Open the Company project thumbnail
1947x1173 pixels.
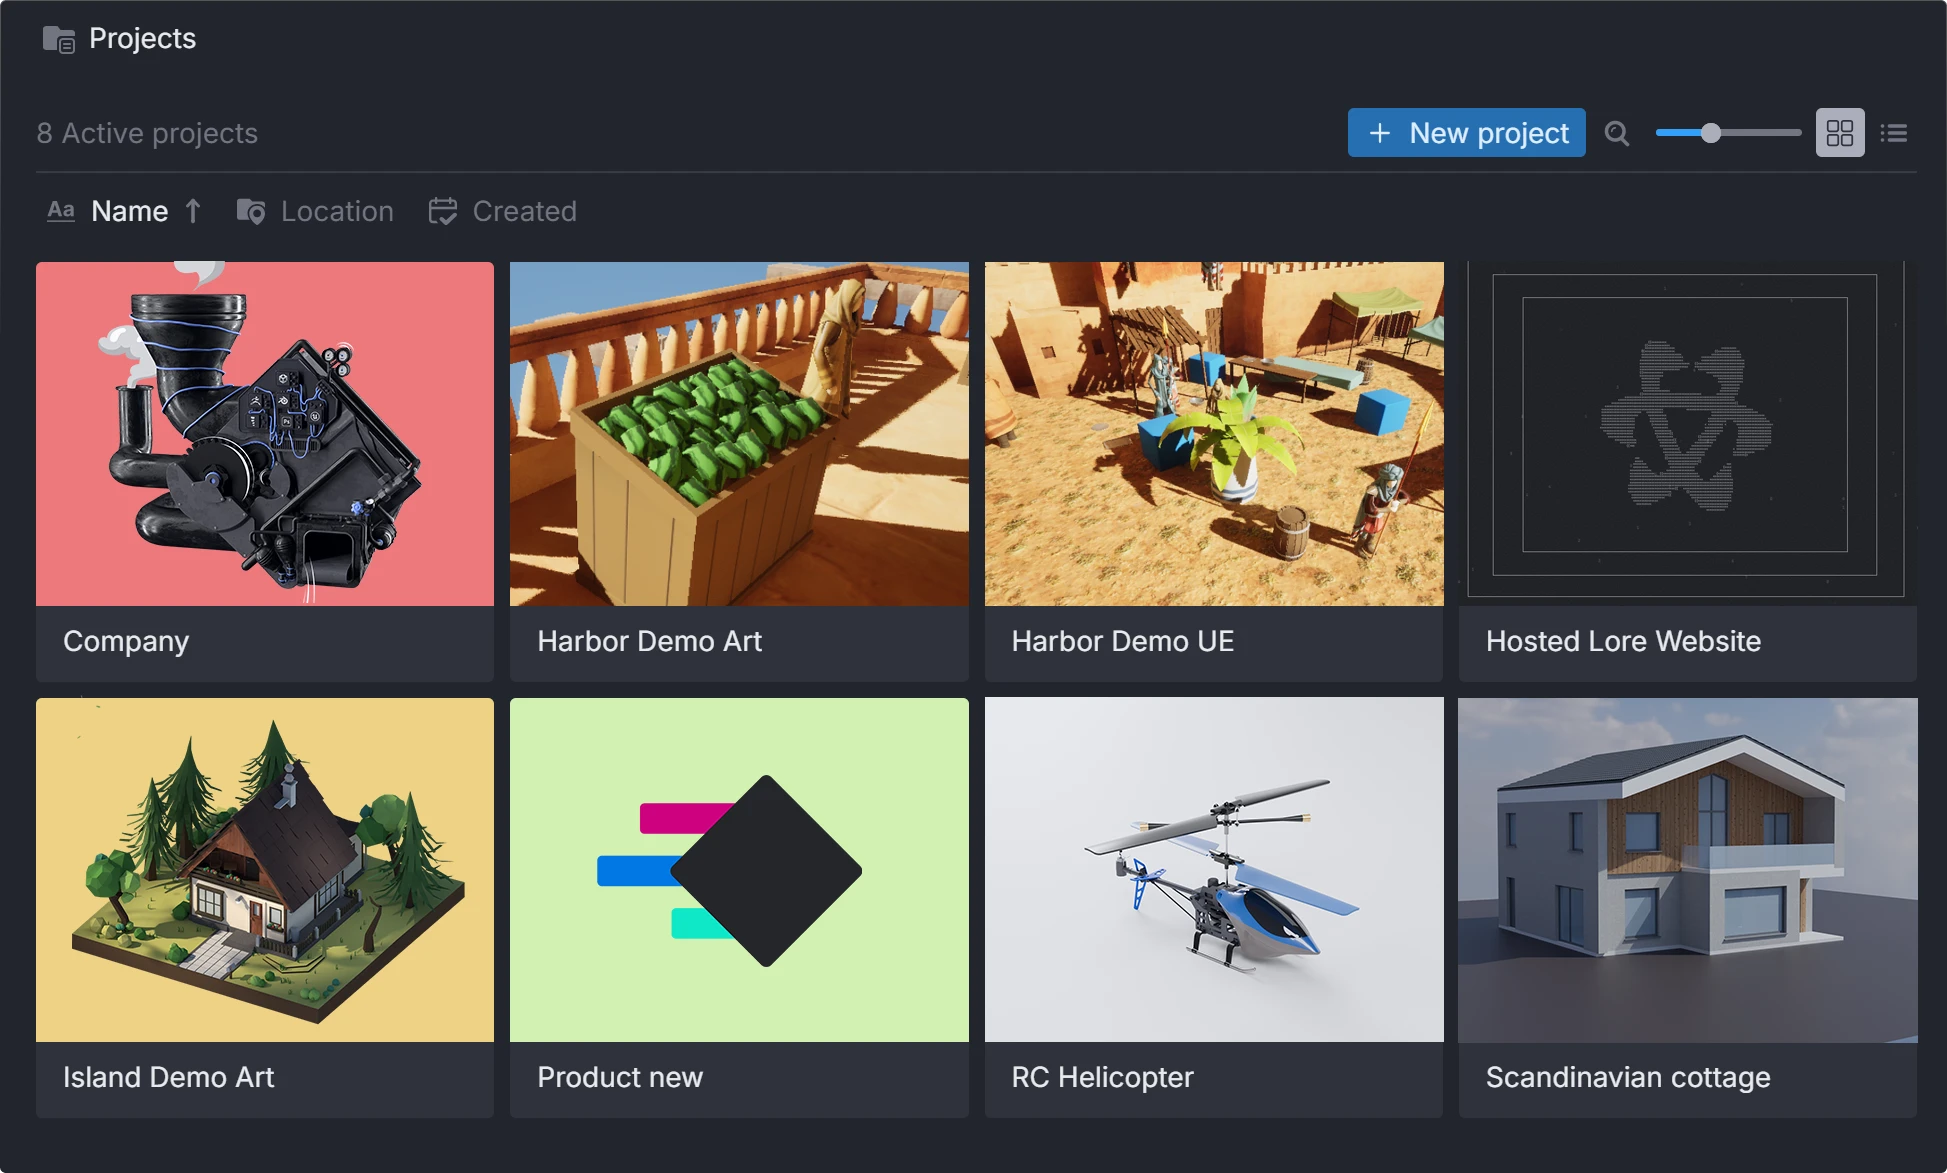(x=265, y=434)
